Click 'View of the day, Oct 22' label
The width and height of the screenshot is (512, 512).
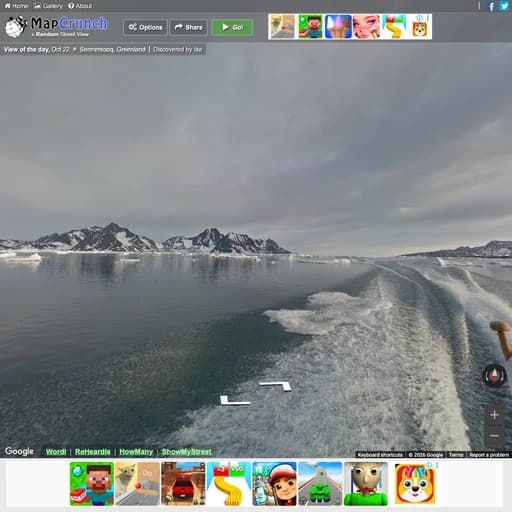37,49
